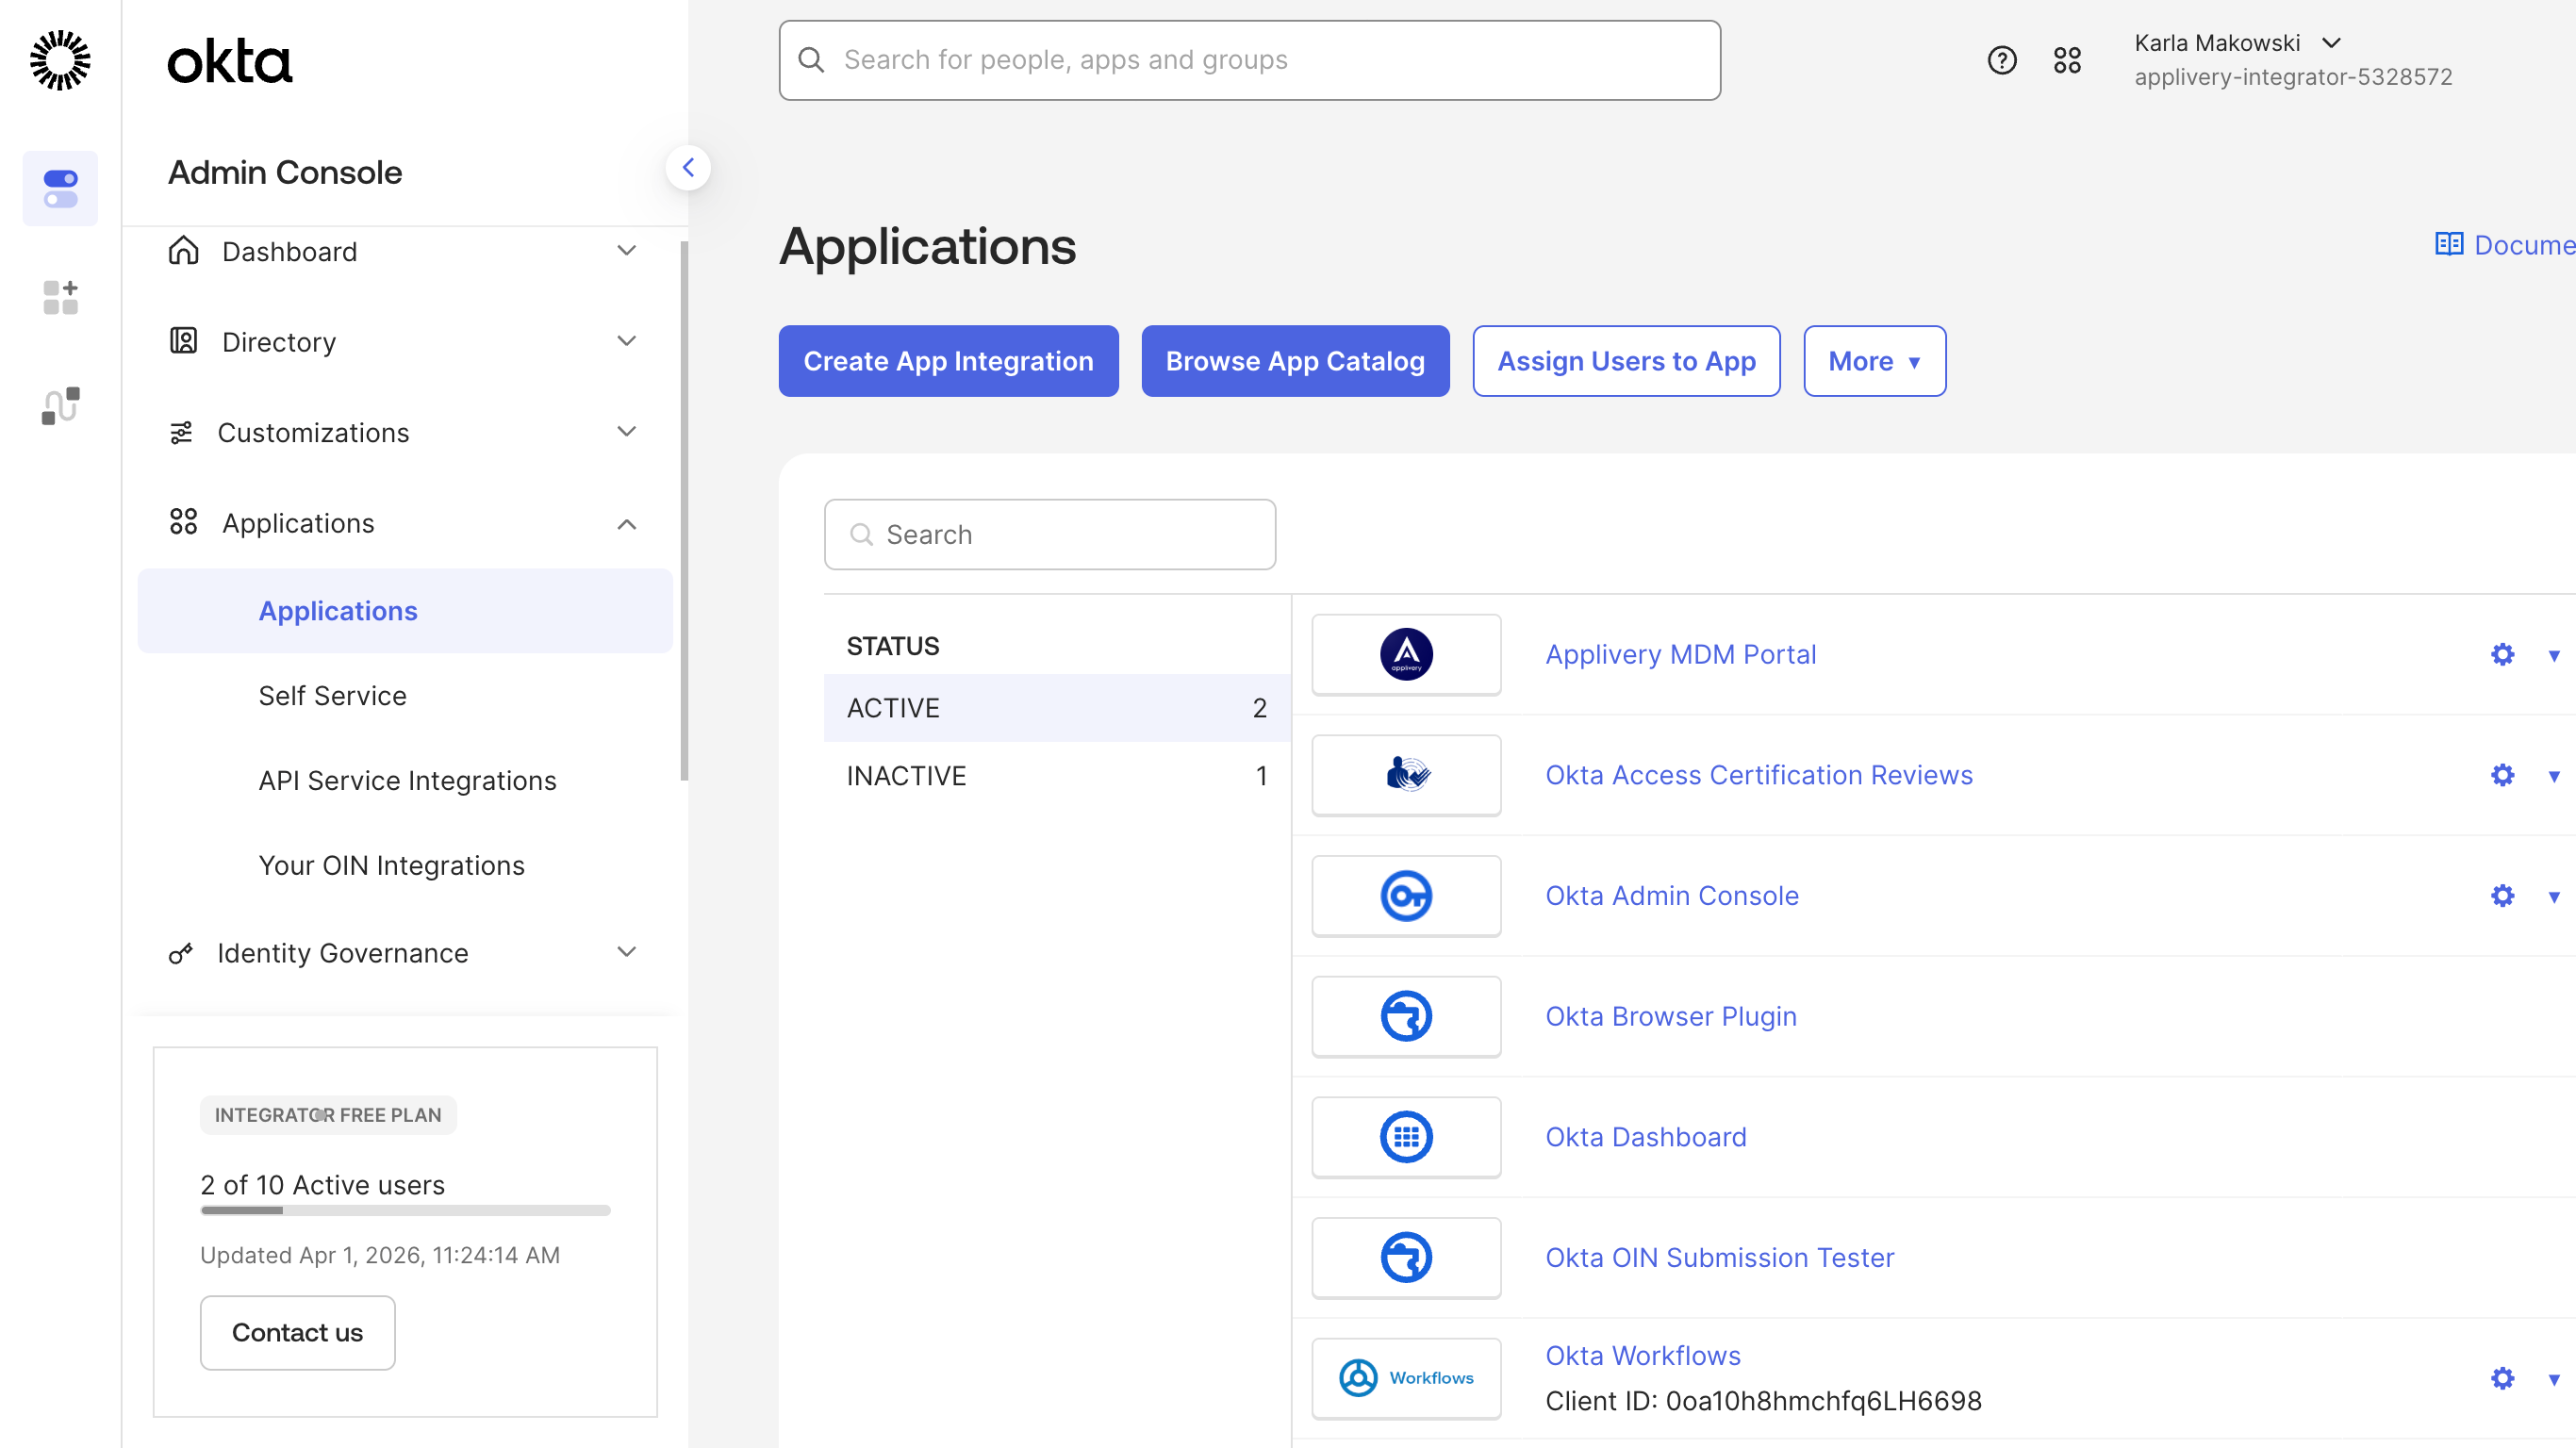Viewport: 2576px width, 1448px height.
Task: Click the applications Search input field
Action: click(1049, 534)
